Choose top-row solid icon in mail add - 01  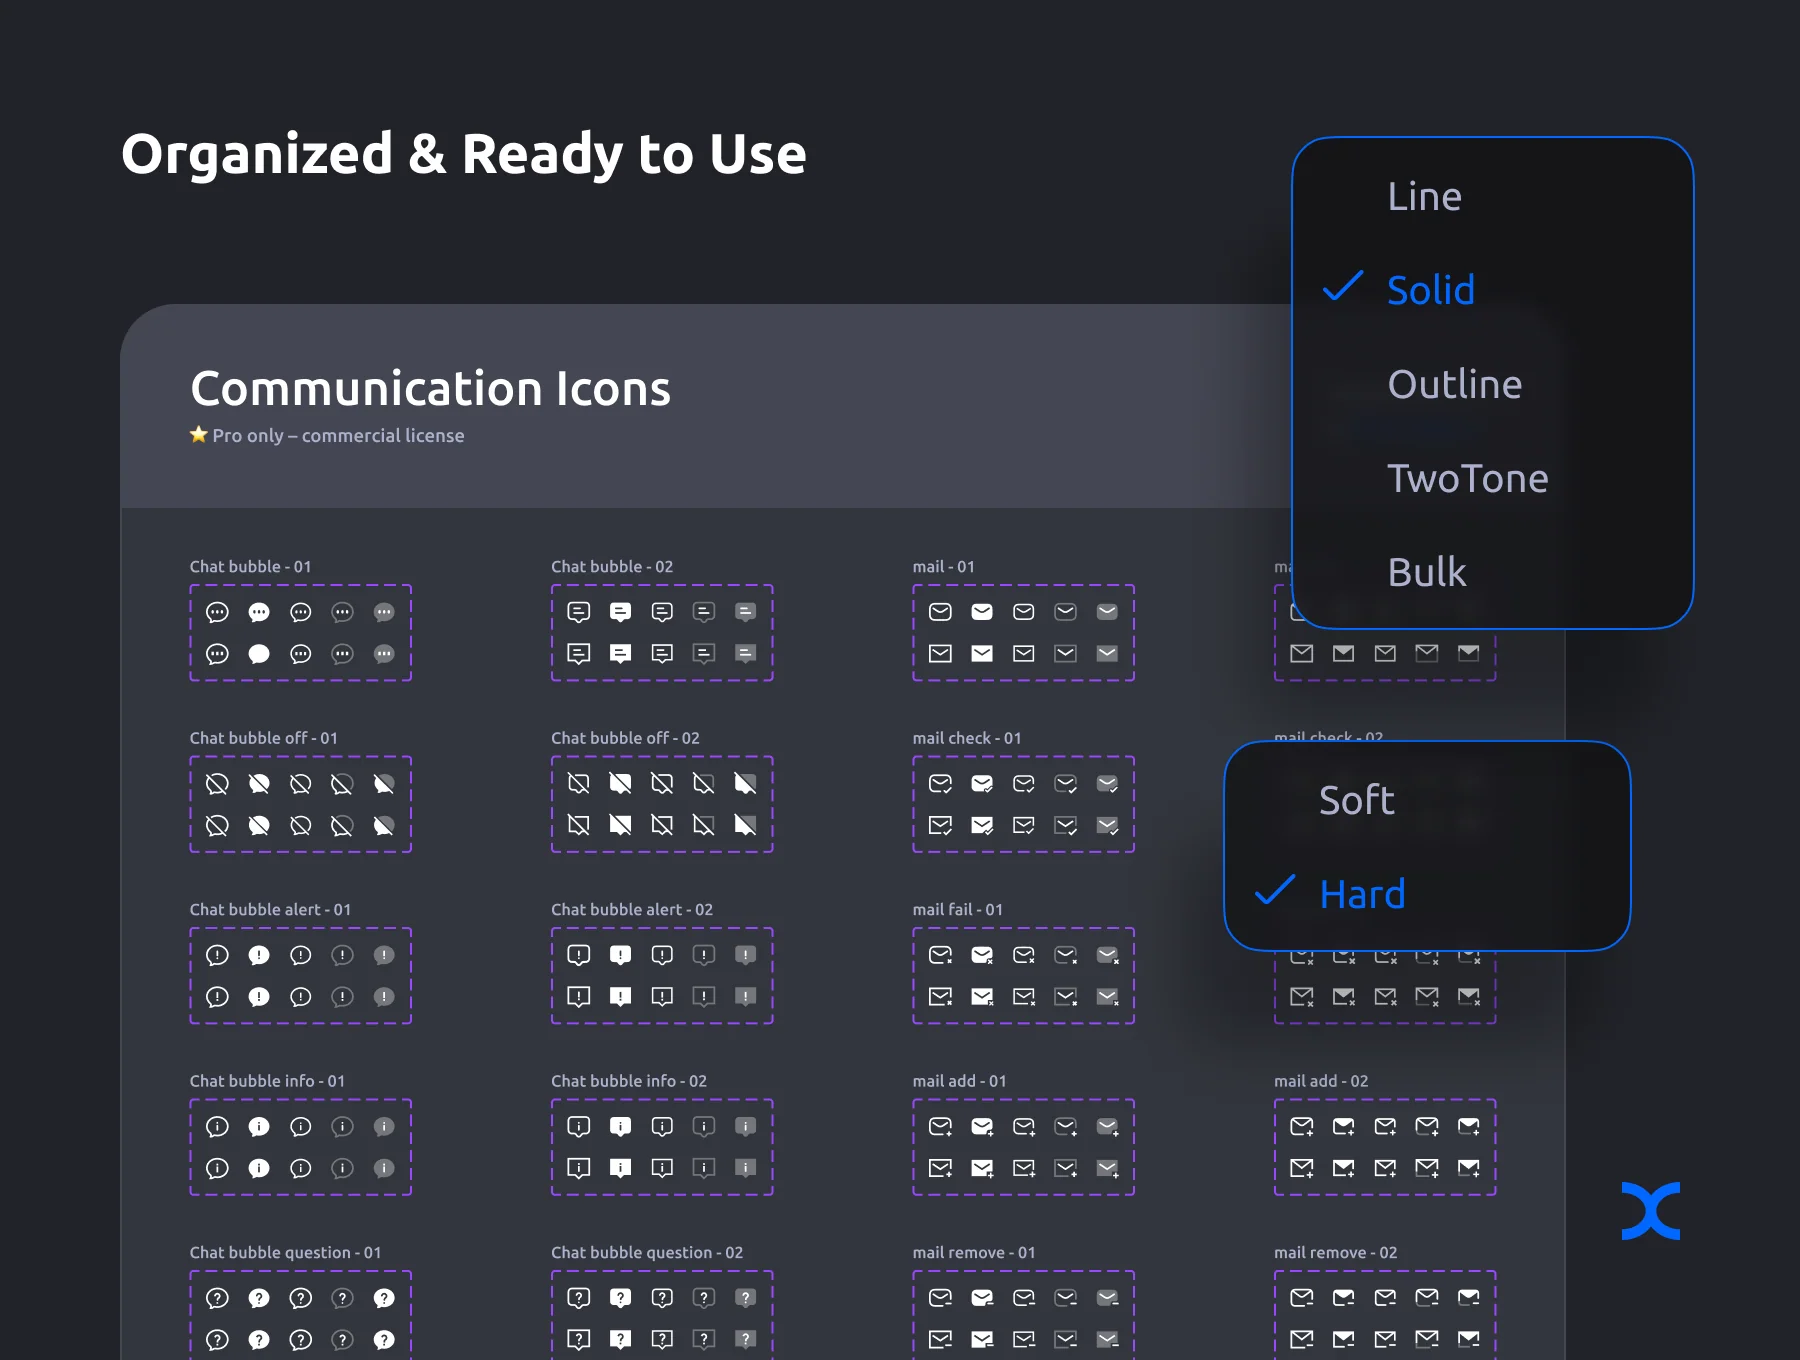tap(982, 1127)
